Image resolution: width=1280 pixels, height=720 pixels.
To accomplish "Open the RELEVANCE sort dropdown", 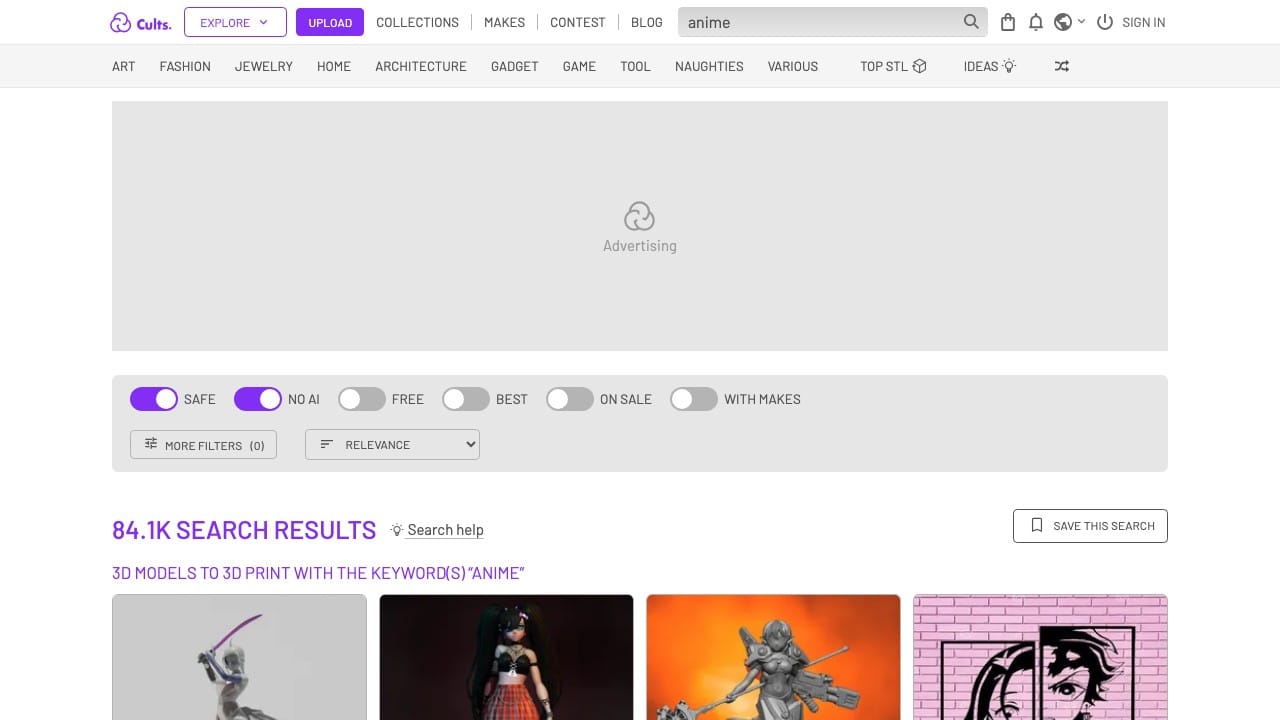I will click(x=391, y=444).
